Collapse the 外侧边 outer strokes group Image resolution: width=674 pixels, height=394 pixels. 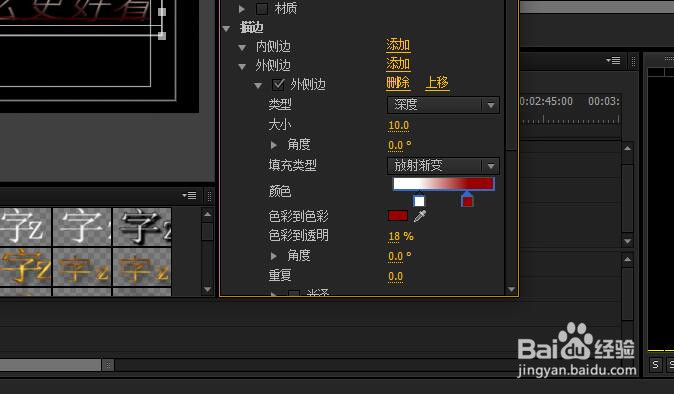click(x=242, y=67)
